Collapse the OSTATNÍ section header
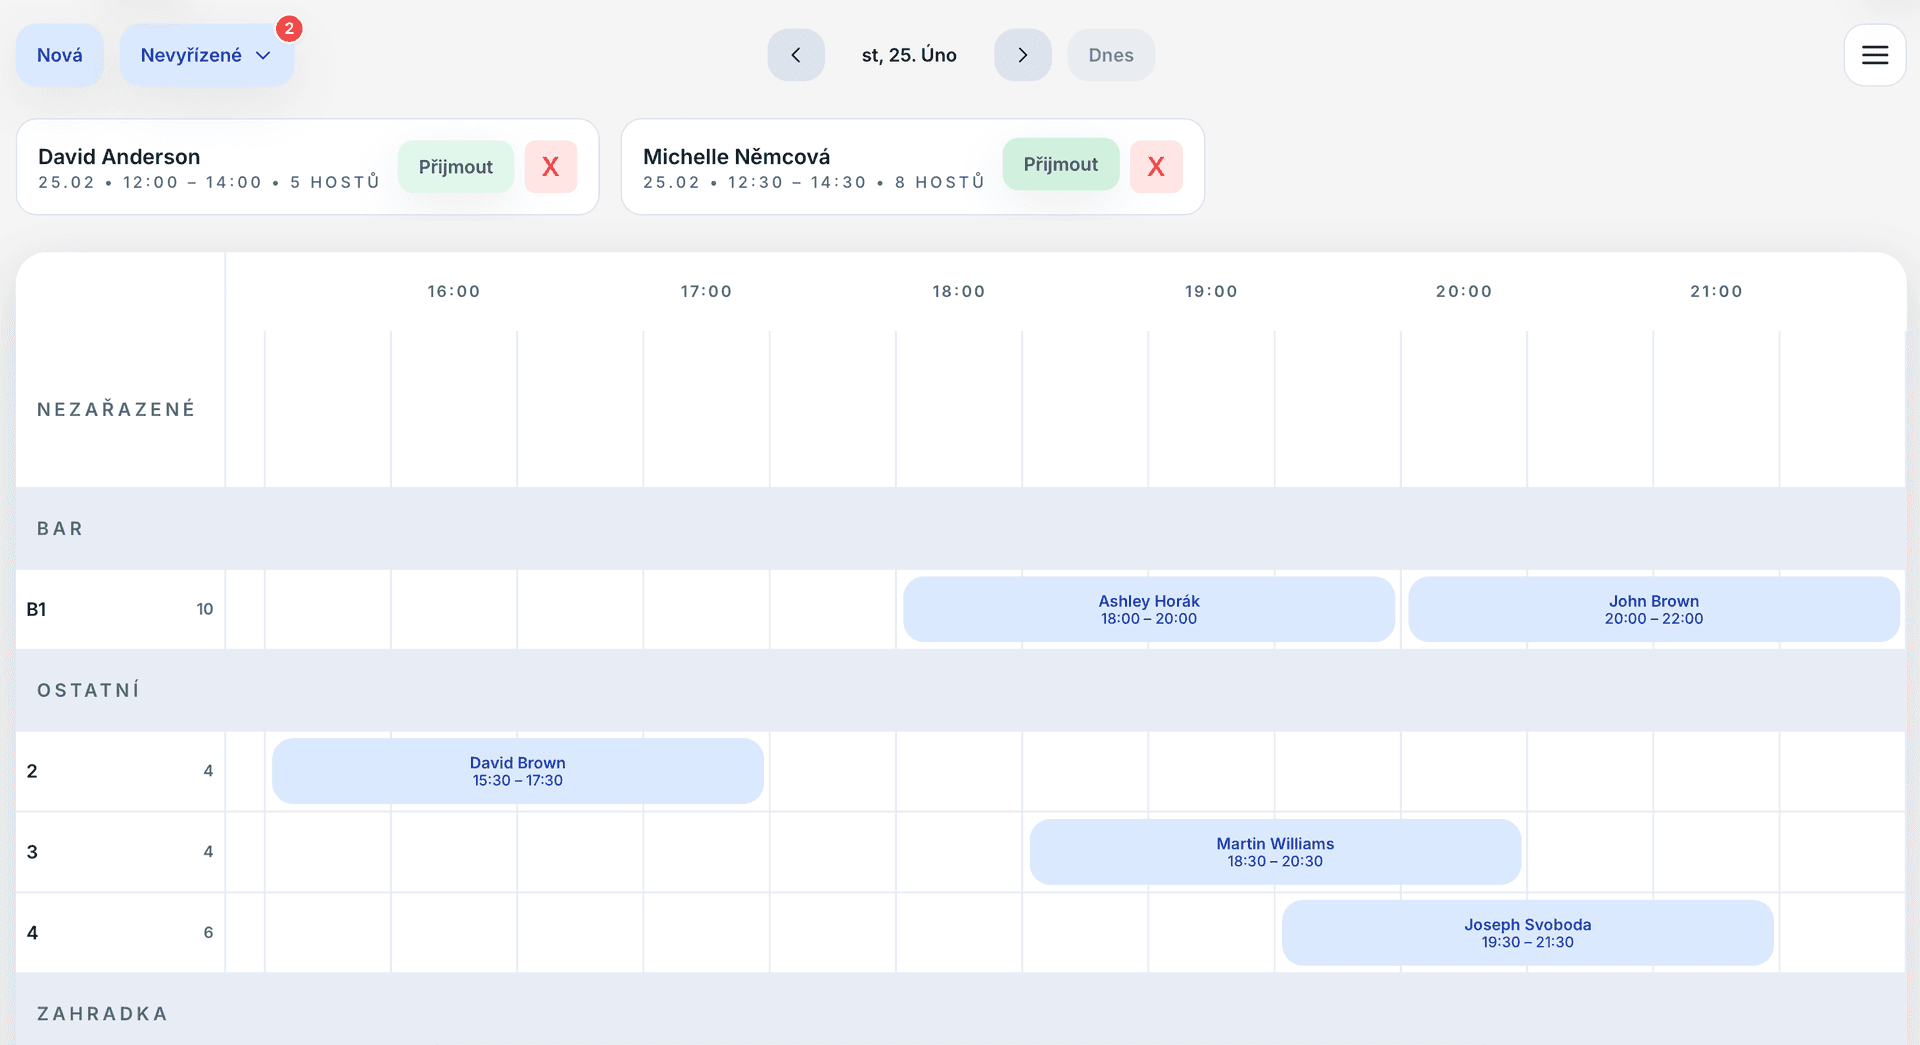Viewport: 1920px width, 1045px height. click(88, 691)
